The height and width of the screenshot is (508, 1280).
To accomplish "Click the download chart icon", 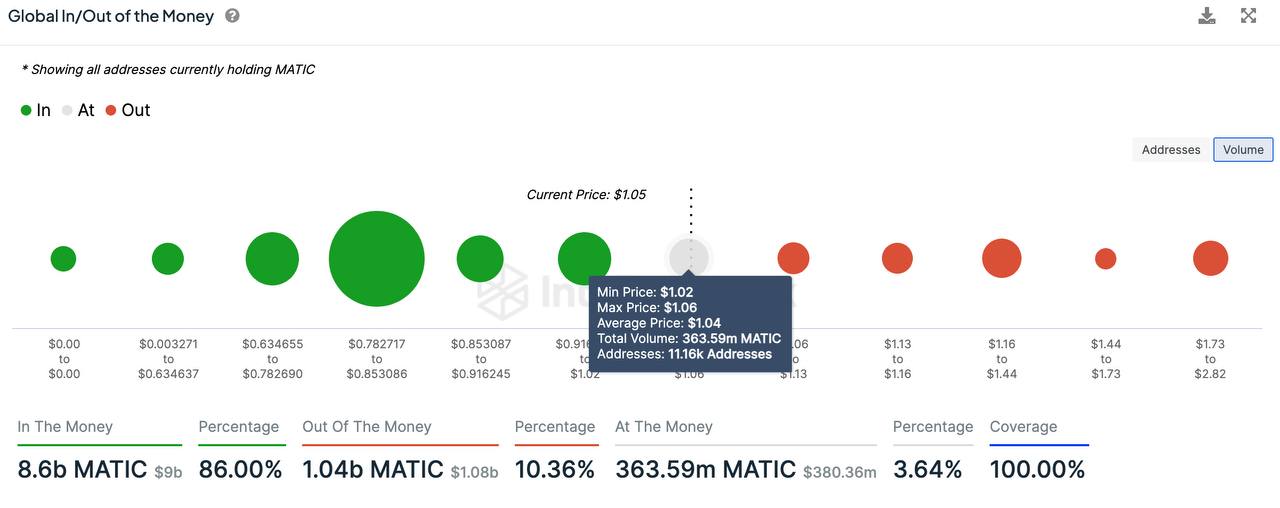I will point(1207,16).
